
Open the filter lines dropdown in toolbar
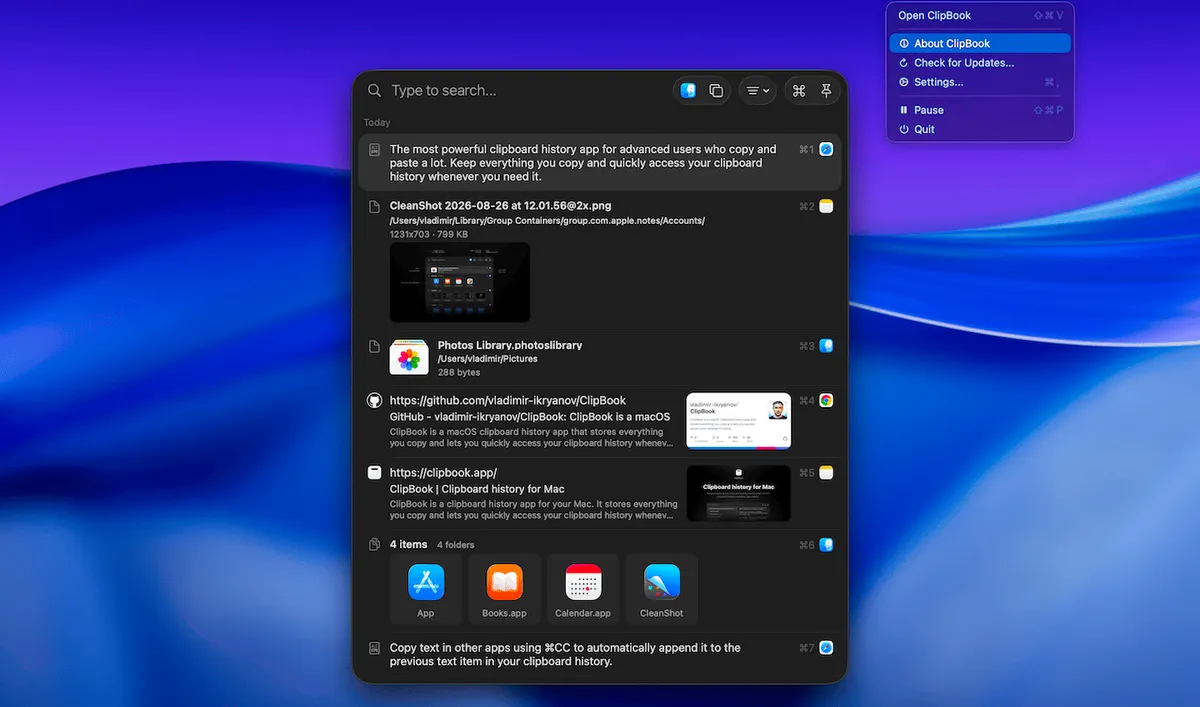757,90
